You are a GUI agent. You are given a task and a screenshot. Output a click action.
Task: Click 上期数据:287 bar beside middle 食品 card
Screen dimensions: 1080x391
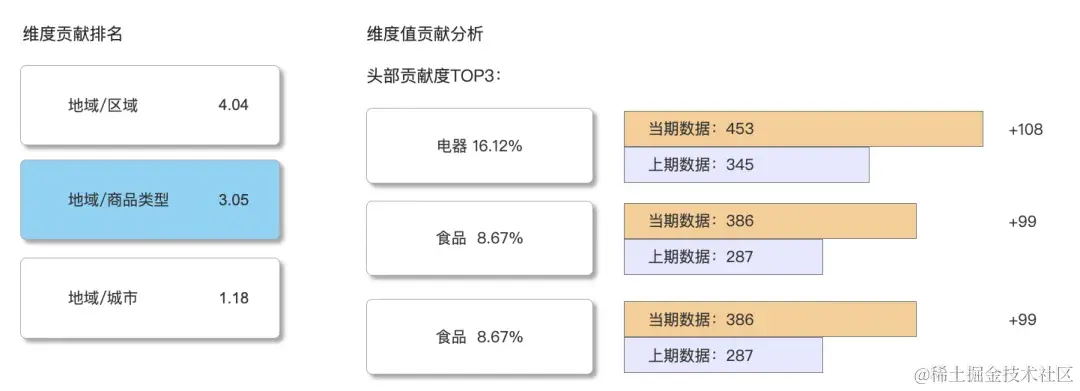pos(723,257)
